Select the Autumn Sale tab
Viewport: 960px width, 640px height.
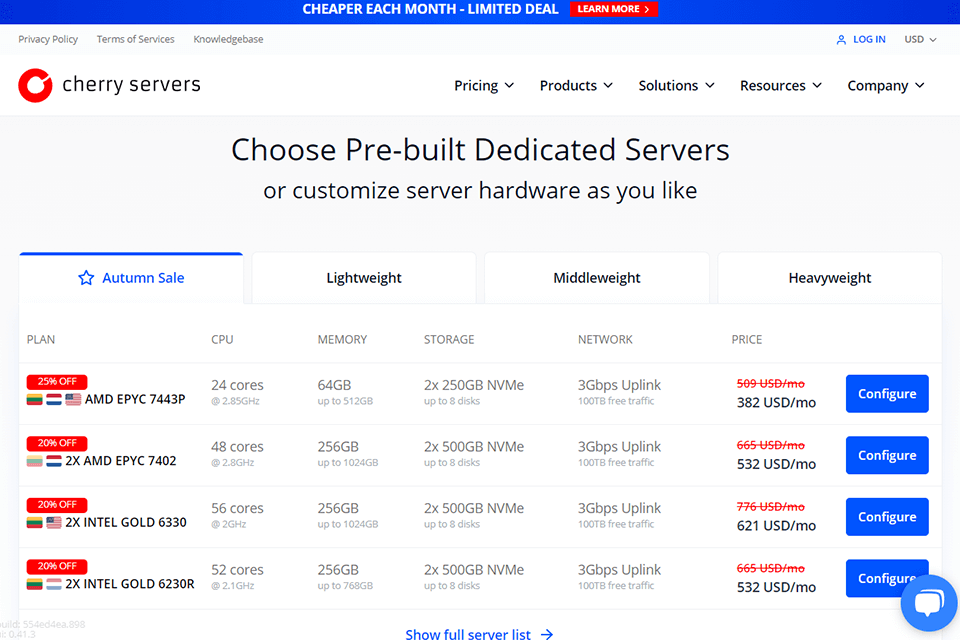131,278
